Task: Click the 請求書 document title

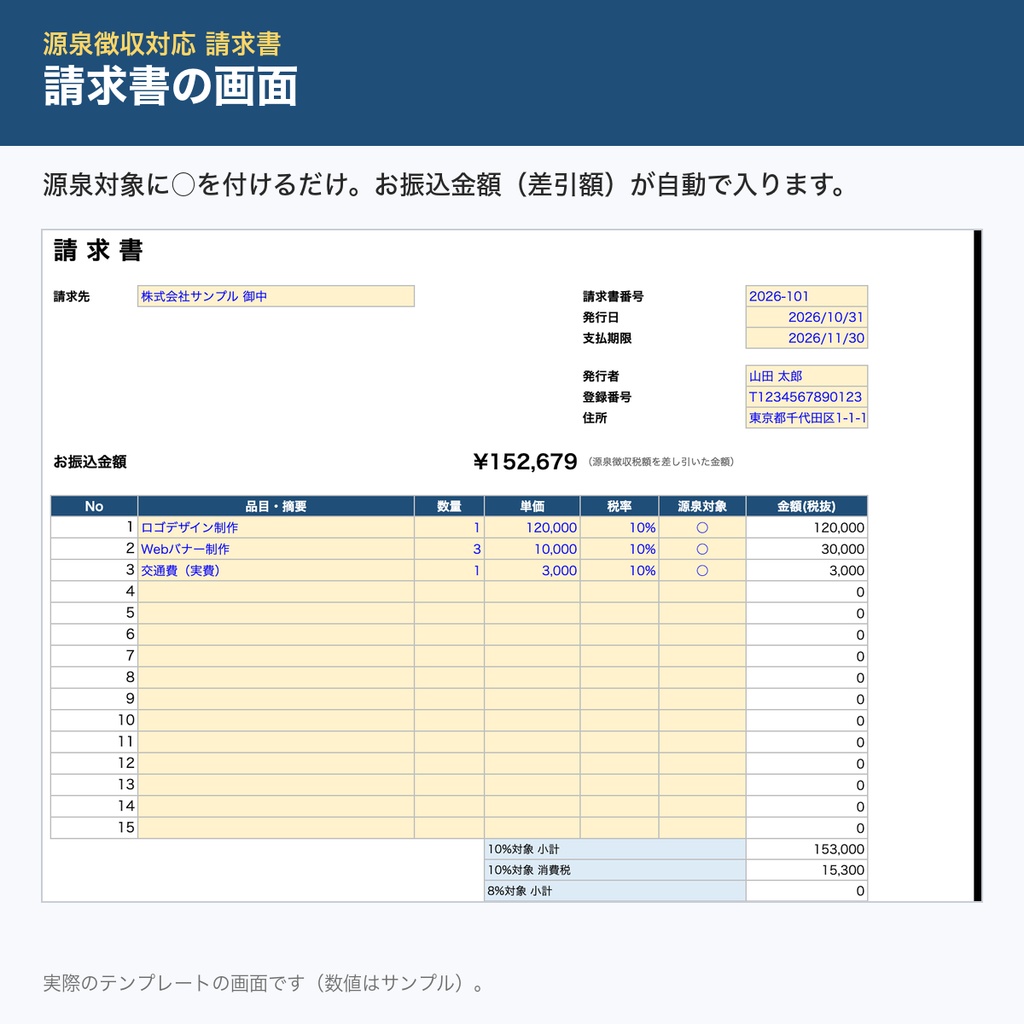Action: (x=98, y=250)
